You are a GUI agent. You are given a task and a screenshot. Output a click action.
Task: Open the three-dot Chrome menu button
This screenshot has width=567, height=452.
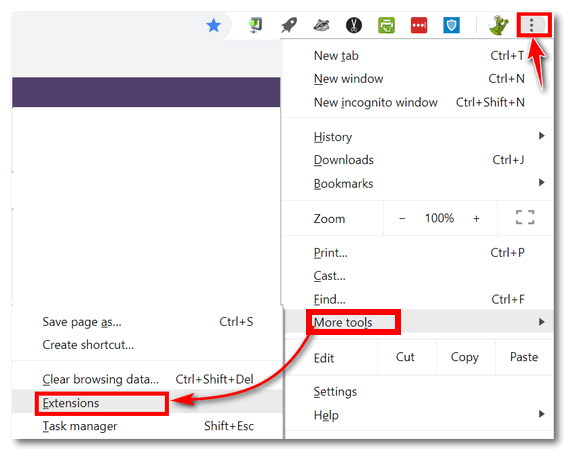[x=532, y=25]
